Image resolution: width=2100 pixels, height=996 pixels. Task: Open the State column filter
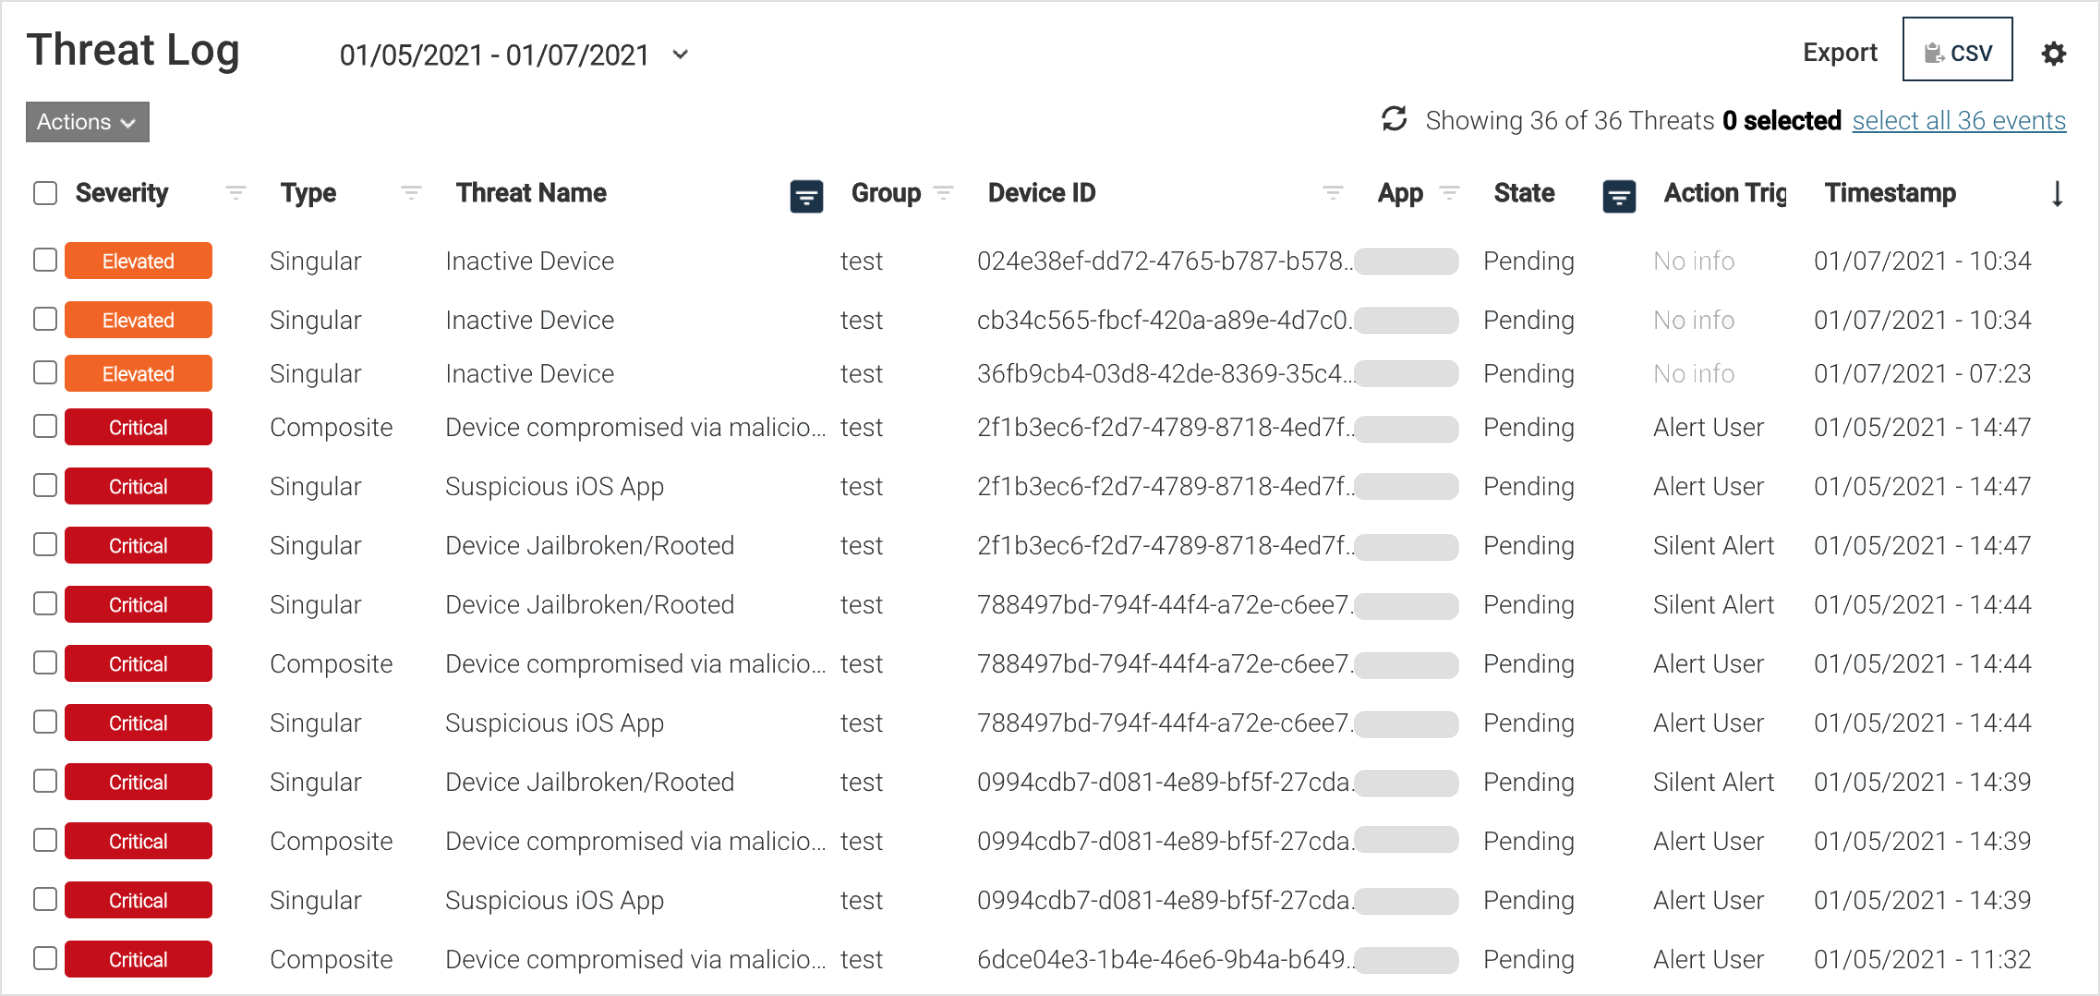pos(1620,196)
